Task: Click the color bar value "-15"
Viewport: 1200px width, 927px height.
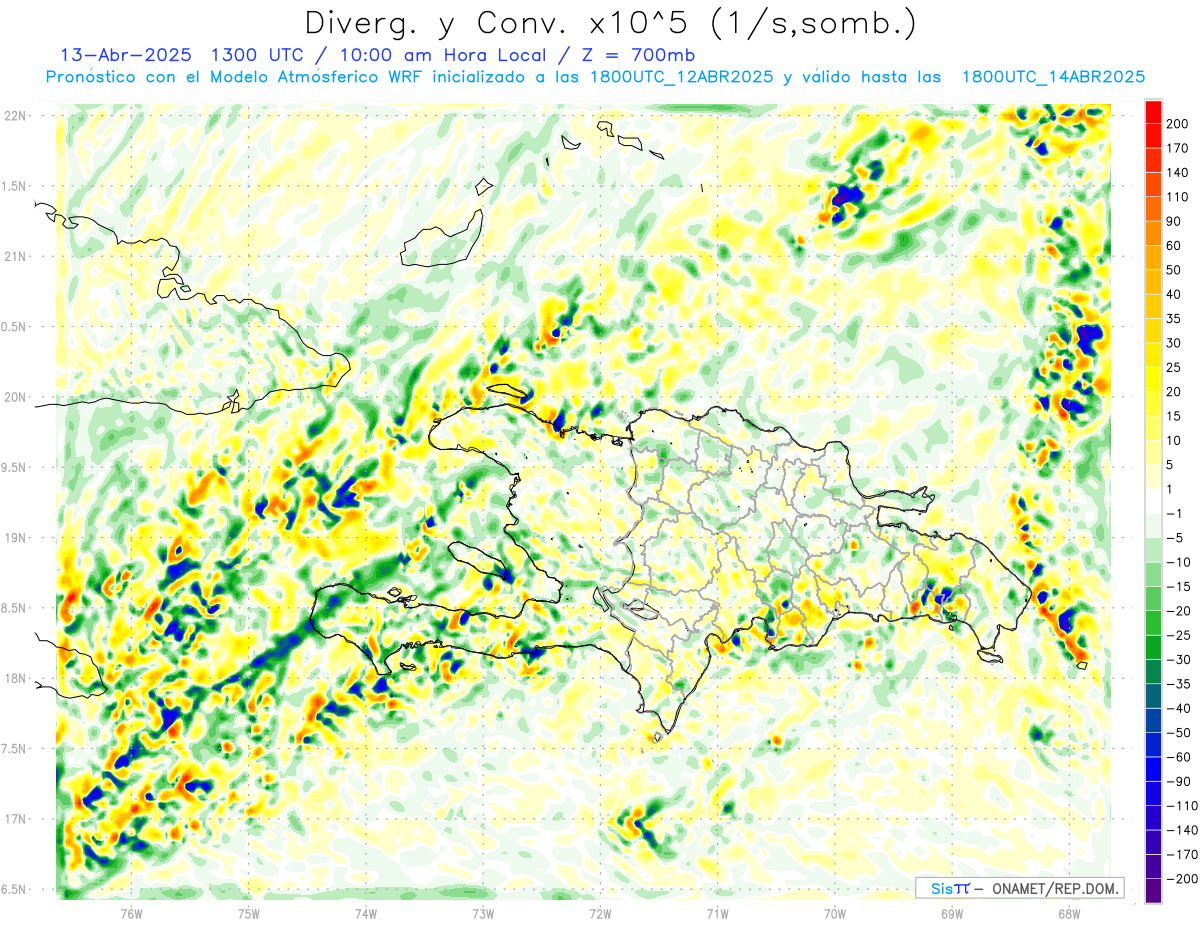Action: pos(1177,586)
